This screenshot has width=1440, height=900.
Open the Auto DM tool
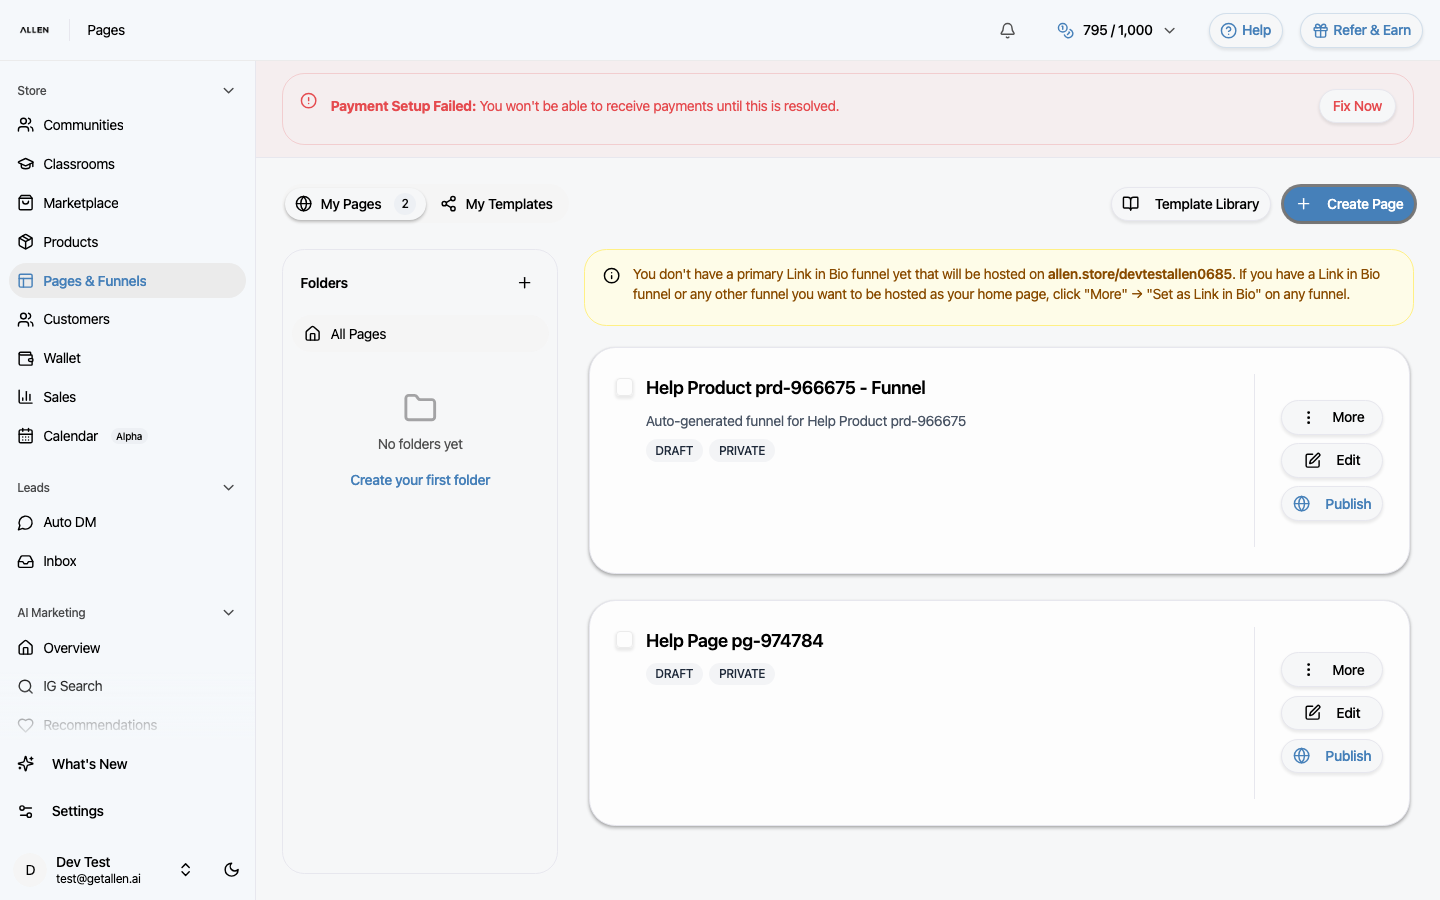pos(68,521)
